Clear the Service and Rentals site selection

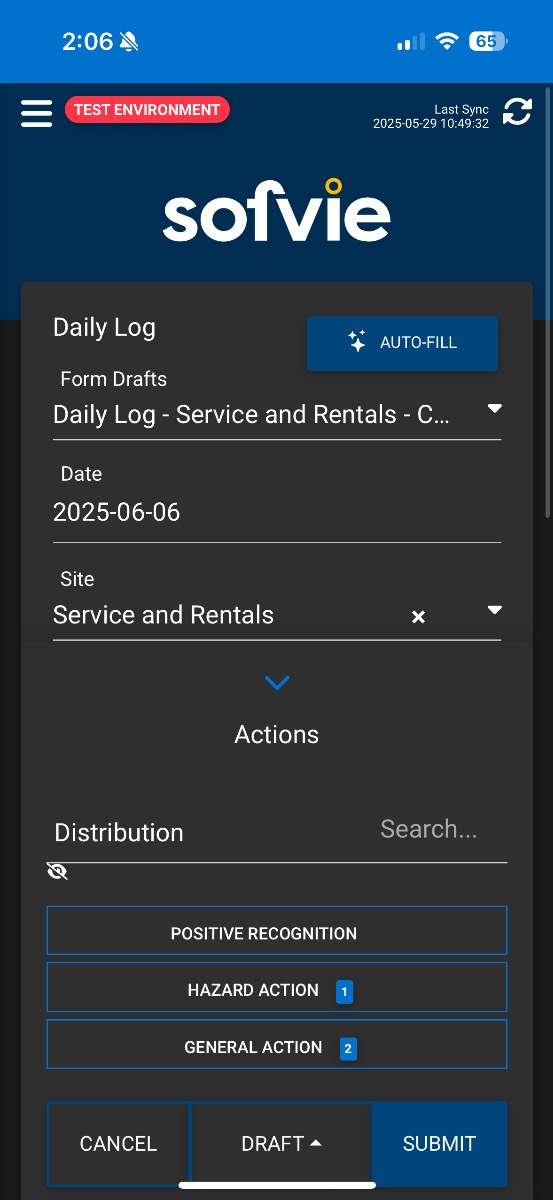click(419, 617)
